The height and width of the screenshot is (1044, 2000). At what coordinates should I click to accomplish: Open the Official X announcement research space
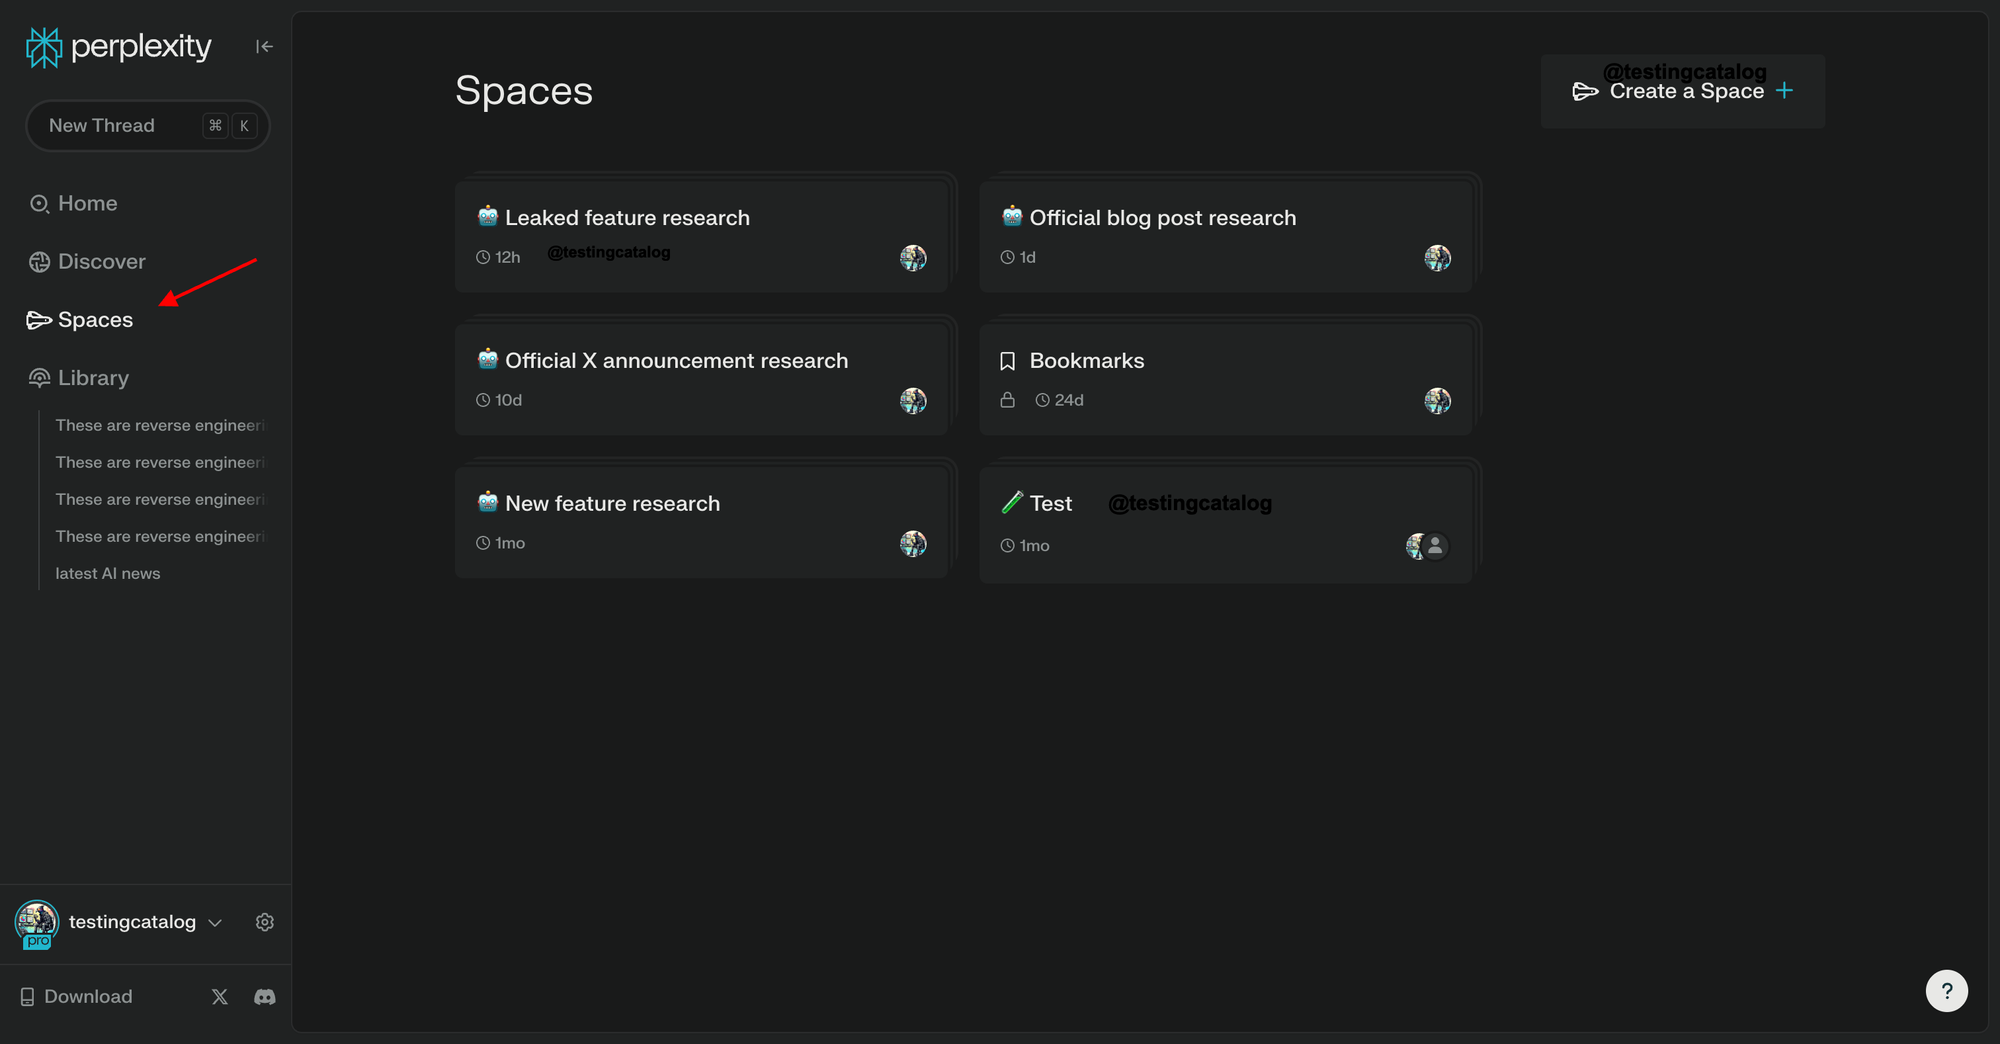point(701,379)
